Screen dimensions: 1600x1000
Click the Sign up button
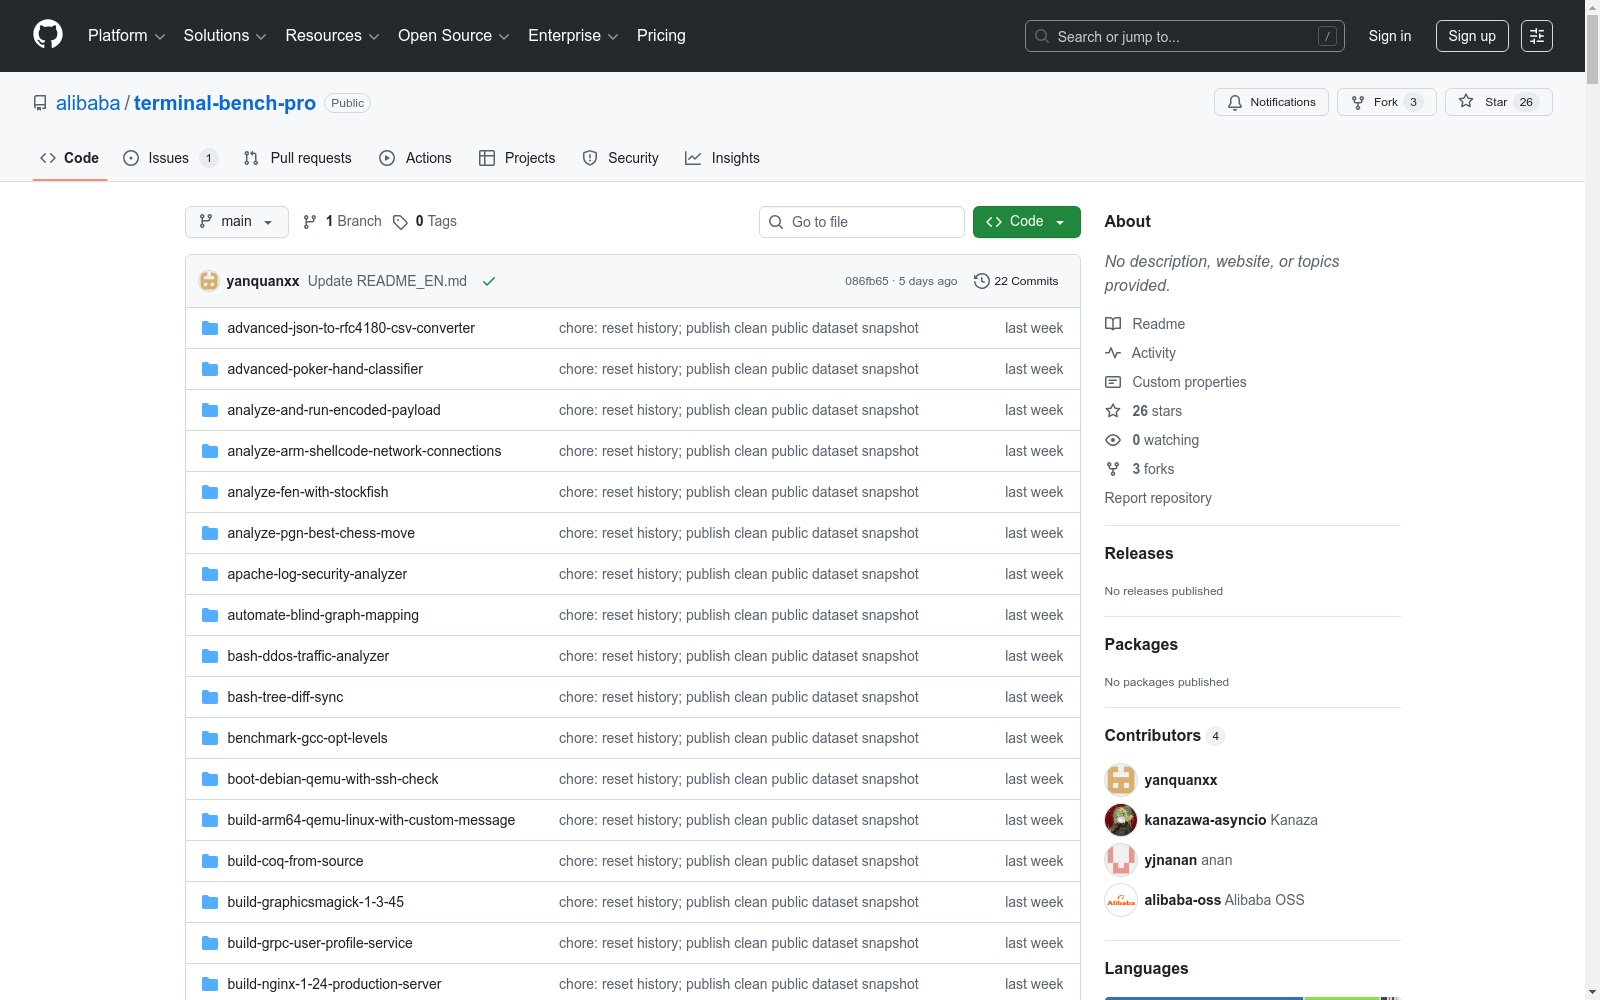pyautogui.click(x=1472, y=36)
